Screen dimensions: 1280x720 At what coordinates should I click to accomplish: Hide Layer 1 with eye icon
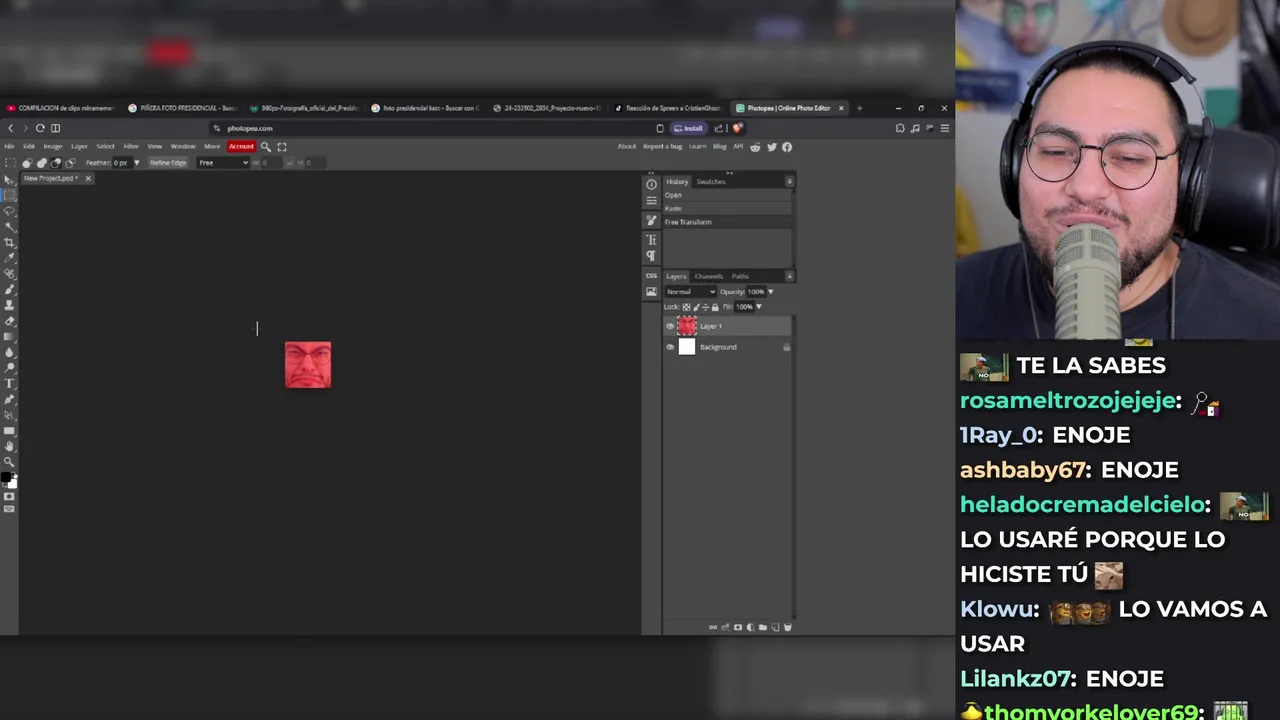[670, 326]
